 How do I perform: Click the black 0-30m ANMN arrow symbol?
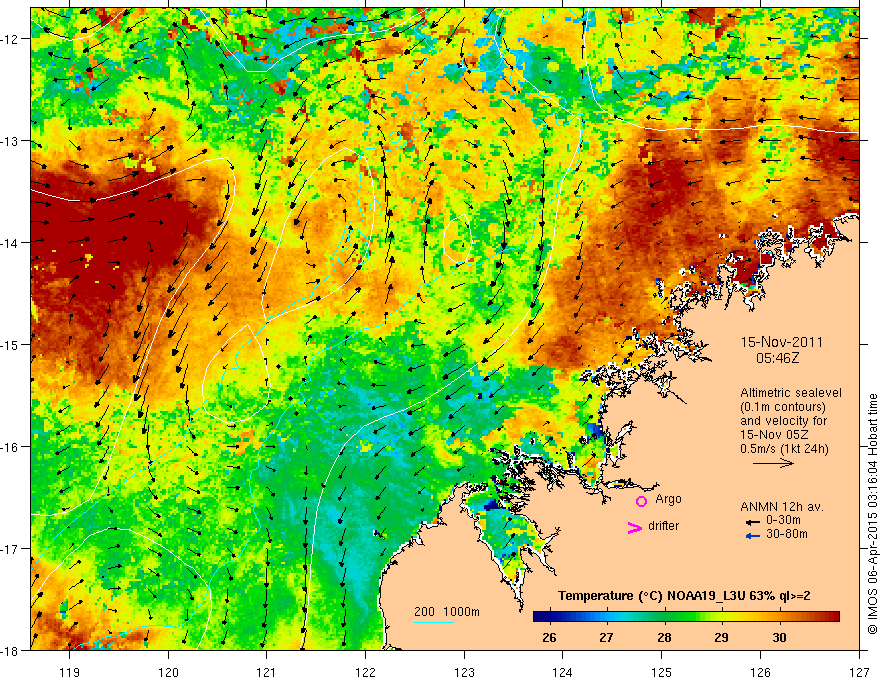tap(753, 522)
